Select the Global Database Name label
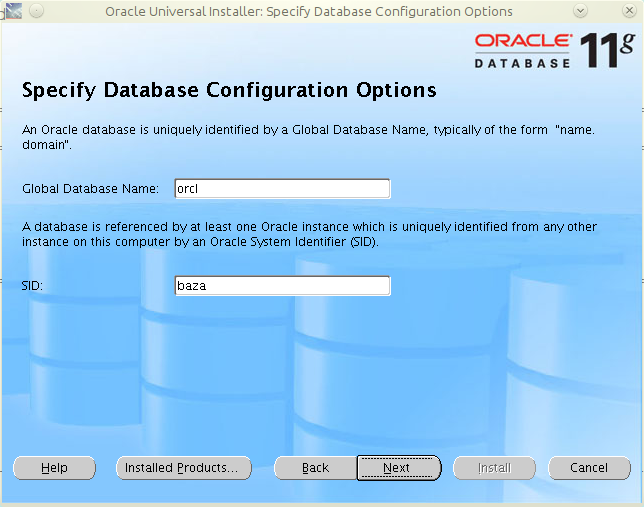644x507 pixels. tap(90, 189)
